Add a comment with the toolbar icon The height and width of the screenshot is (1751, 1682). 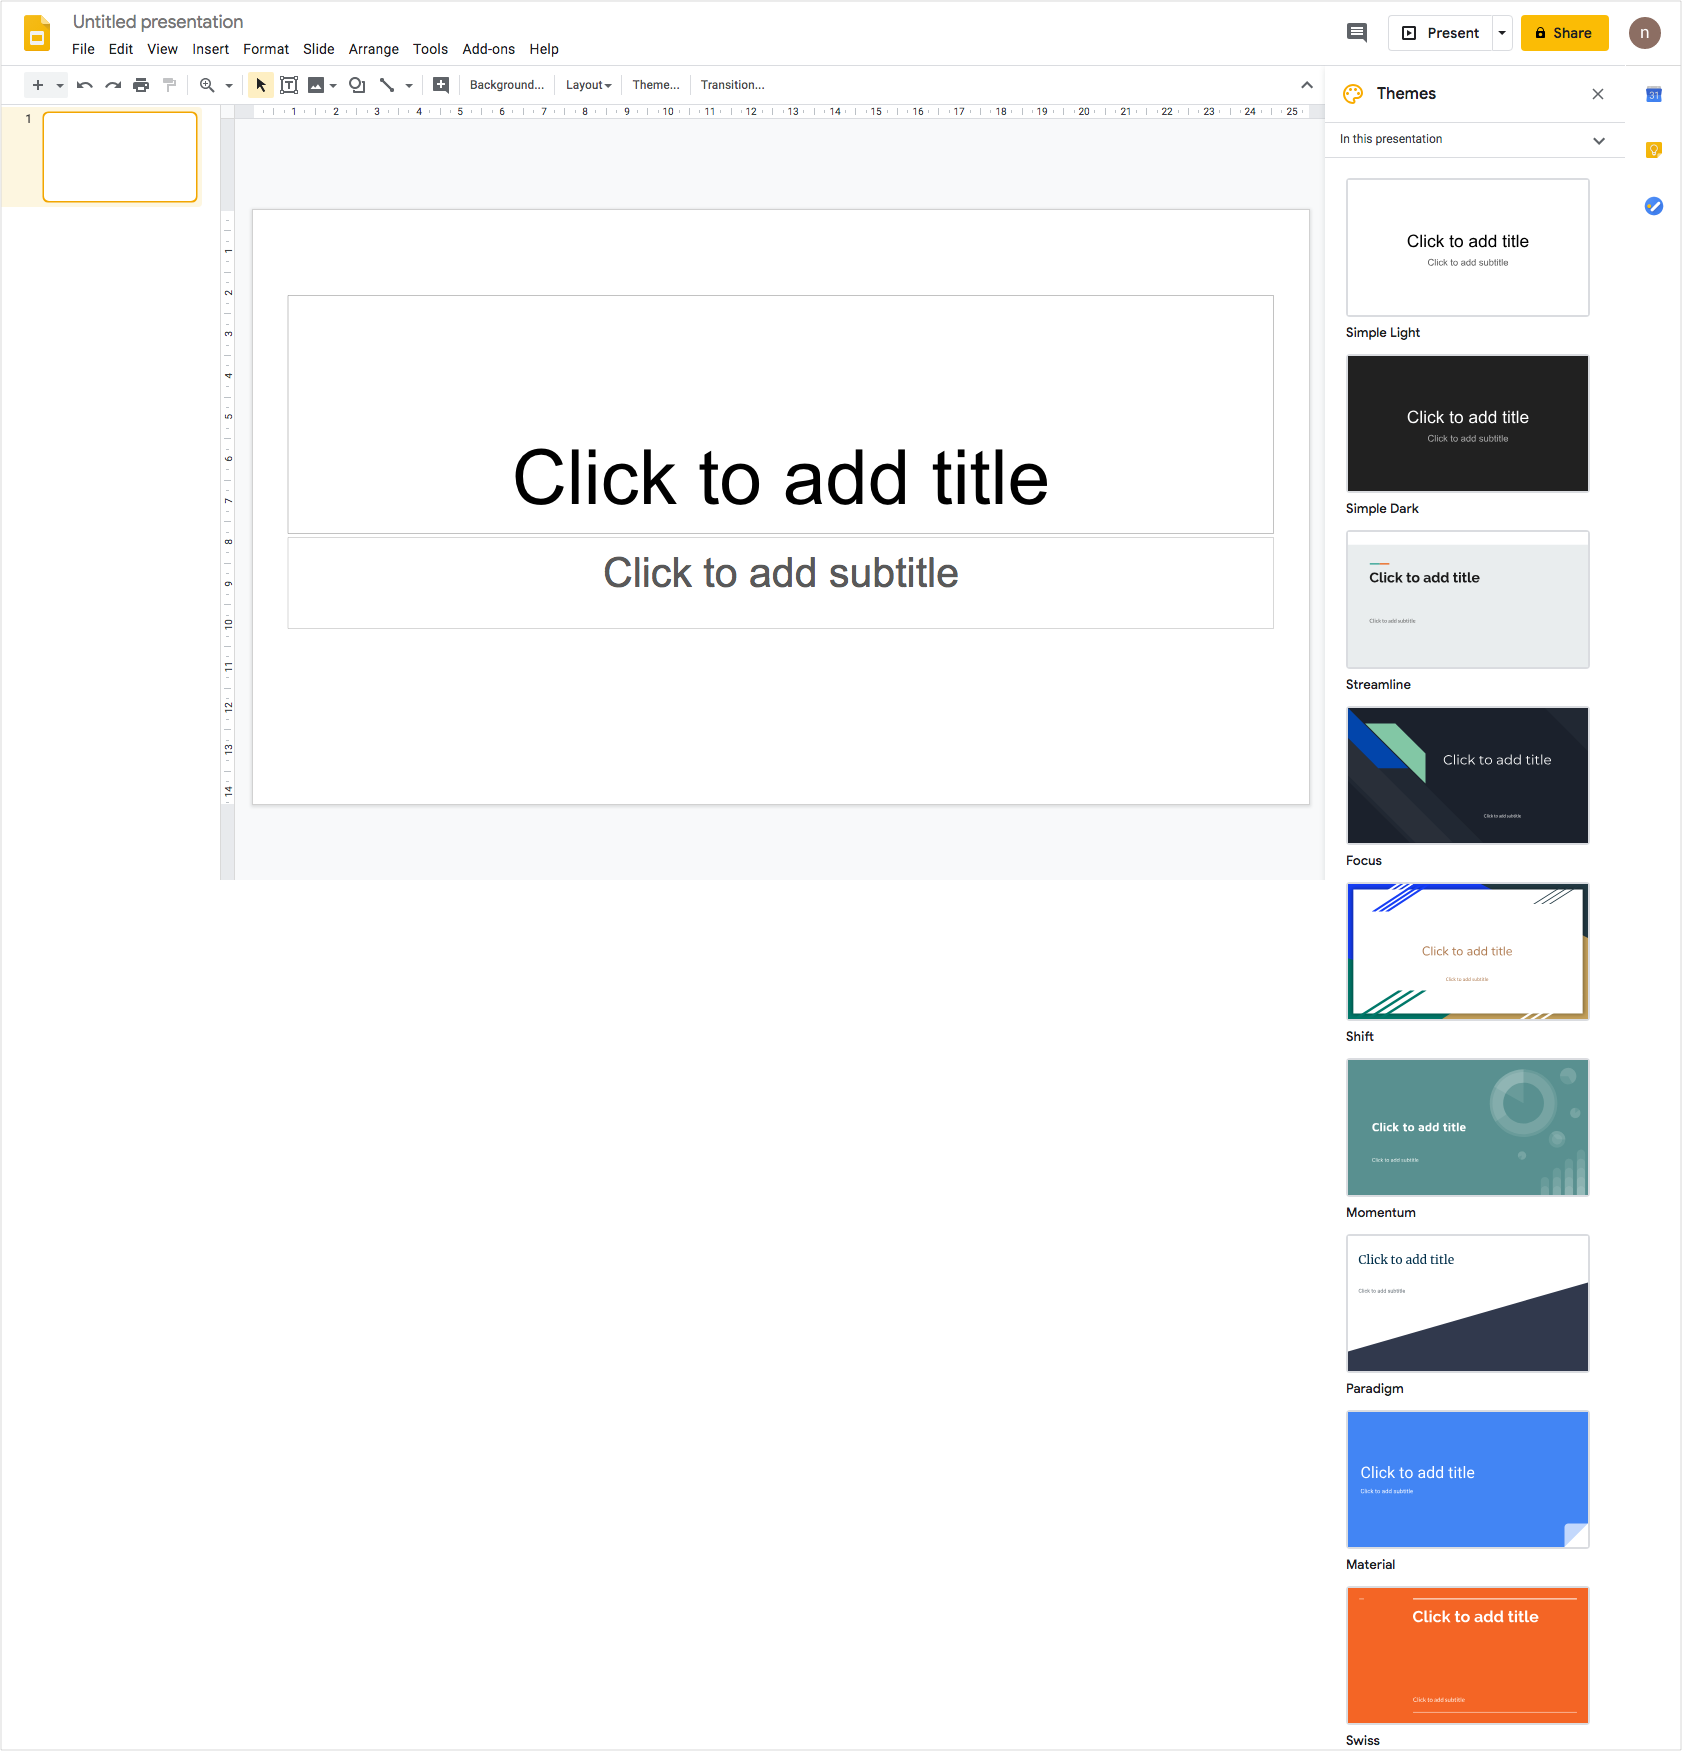click(x=441, y=85)
